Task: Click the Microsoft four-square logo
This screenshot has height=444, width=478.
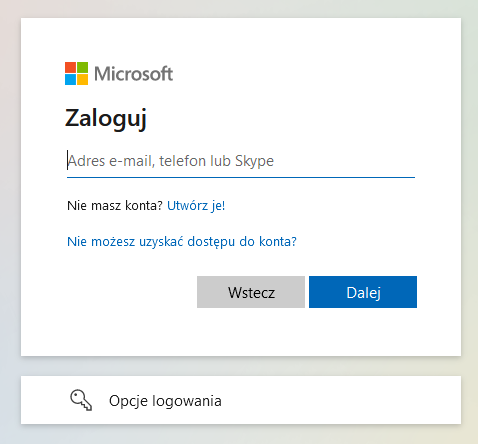Action: click(x=76, y=73)
